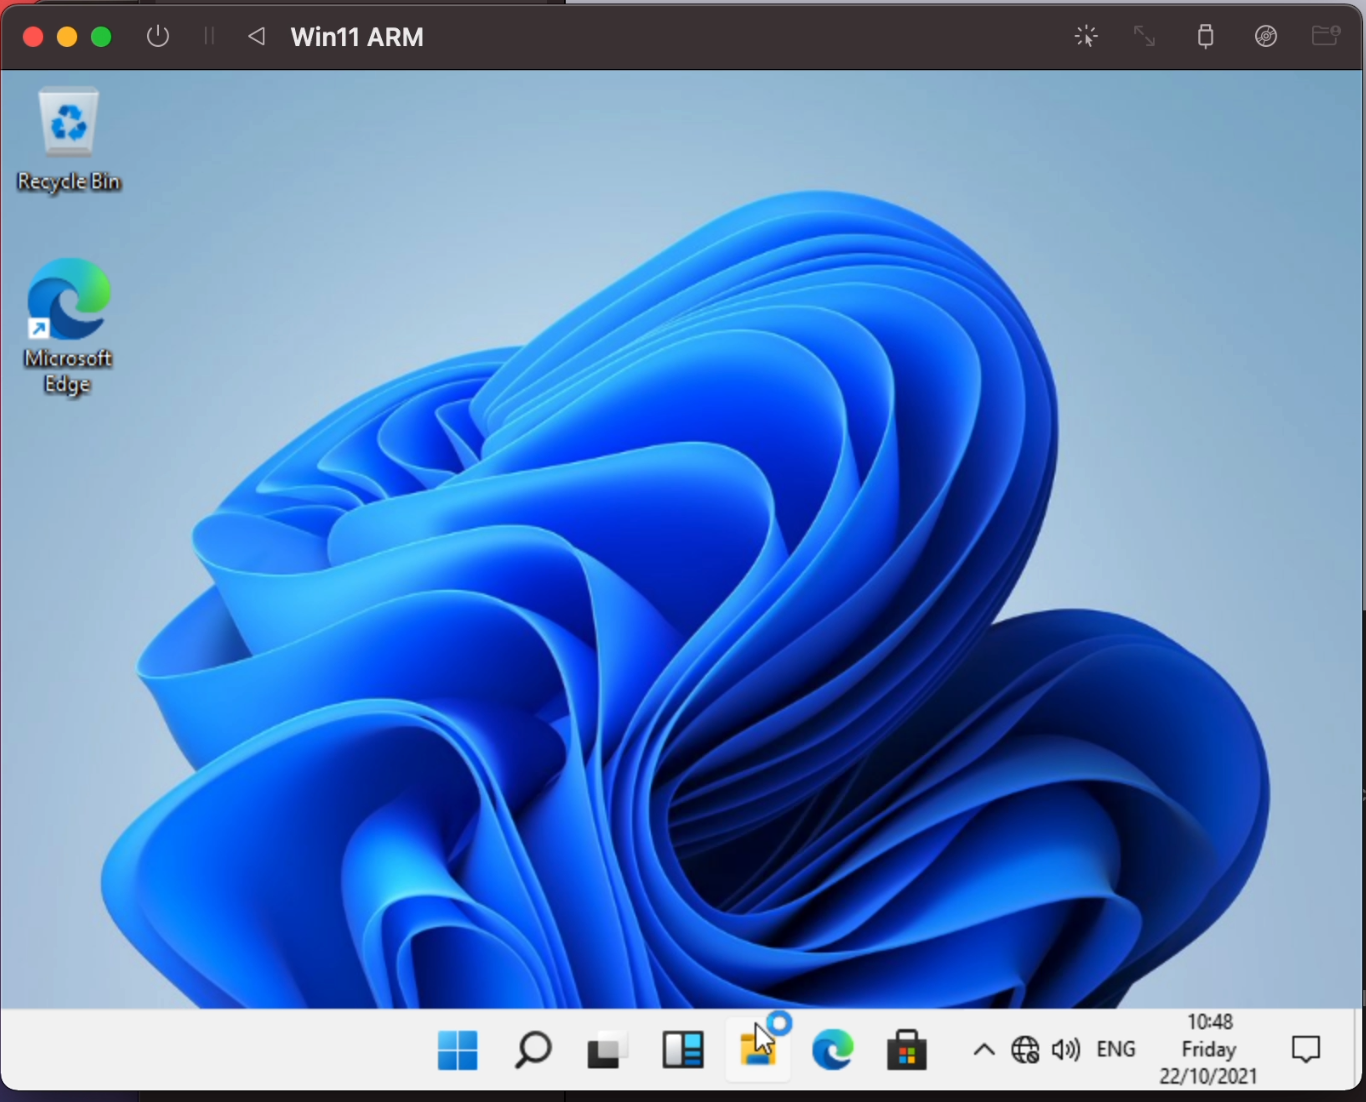
Task: Open the shared directory icon in the UTM toolbar
Action: [x=1324, y=36]
